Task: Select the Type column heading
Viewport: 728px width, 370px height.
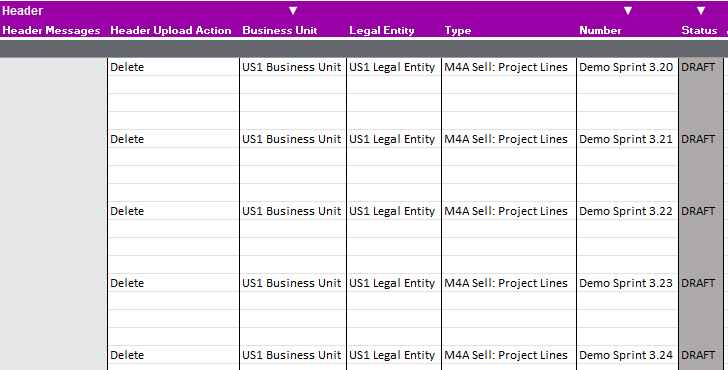Action: (458, 31)
